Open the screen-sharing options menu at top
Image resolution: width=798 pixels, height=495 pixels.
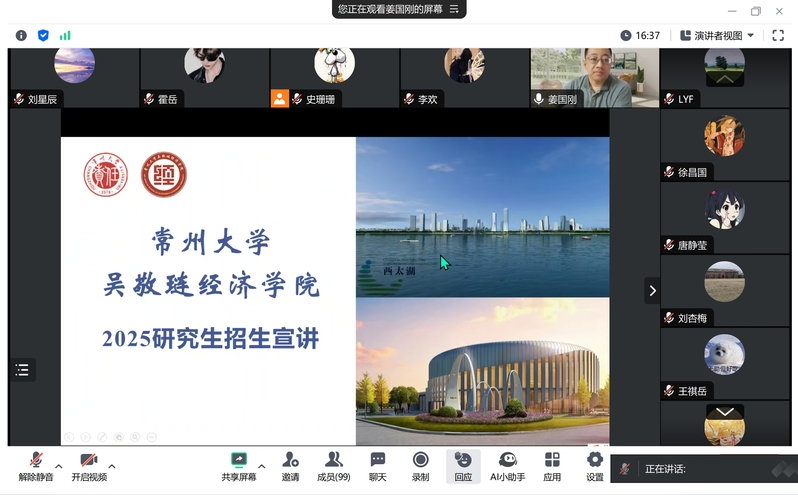tap(454, 9)
